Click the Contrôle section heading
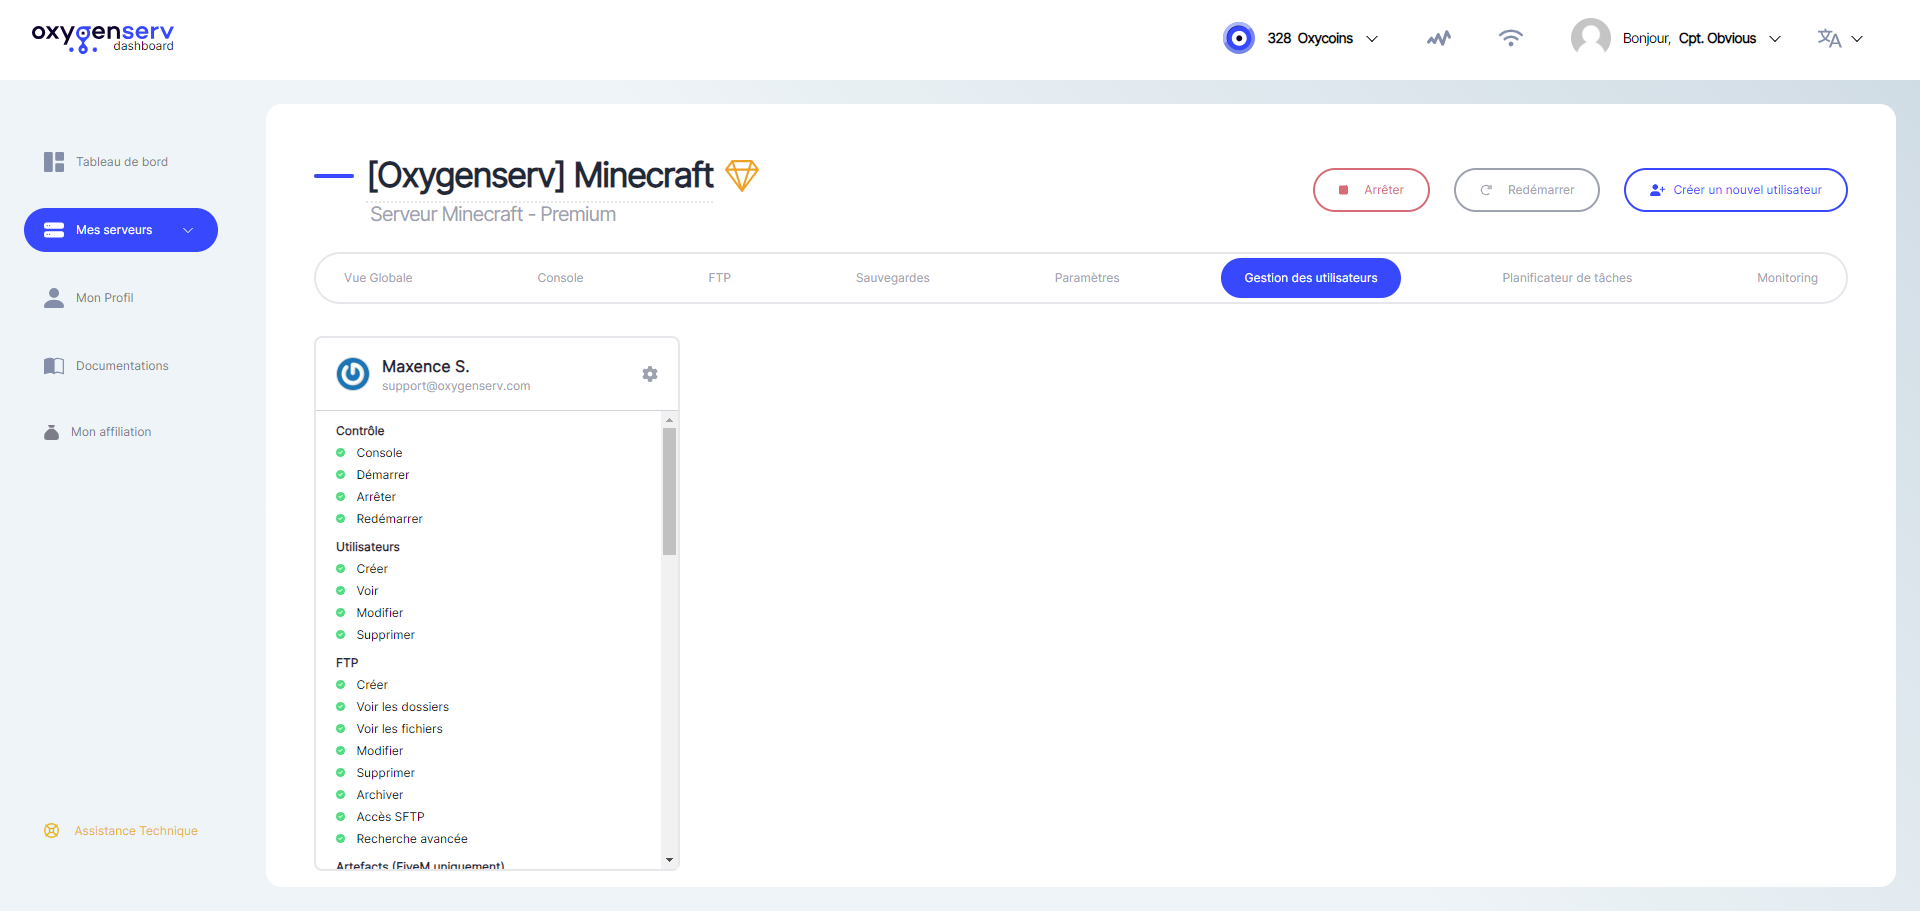This screenshot has width=1920, height=911. point(360,431)
